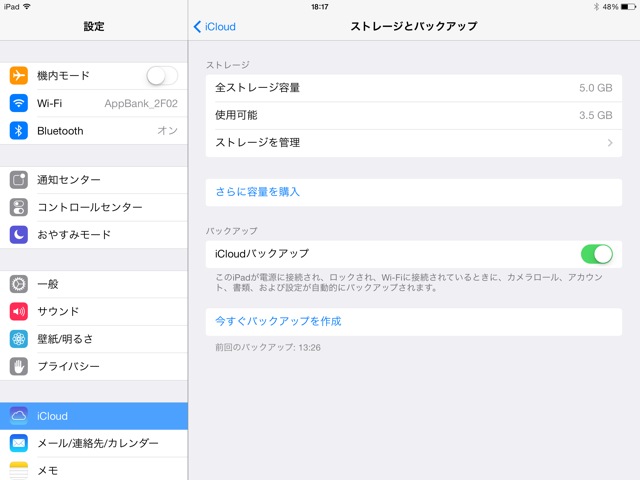Open 一般 settings
Image resolution: width=640 pixels, height=480 pixels.
click(x=94, y=284)
